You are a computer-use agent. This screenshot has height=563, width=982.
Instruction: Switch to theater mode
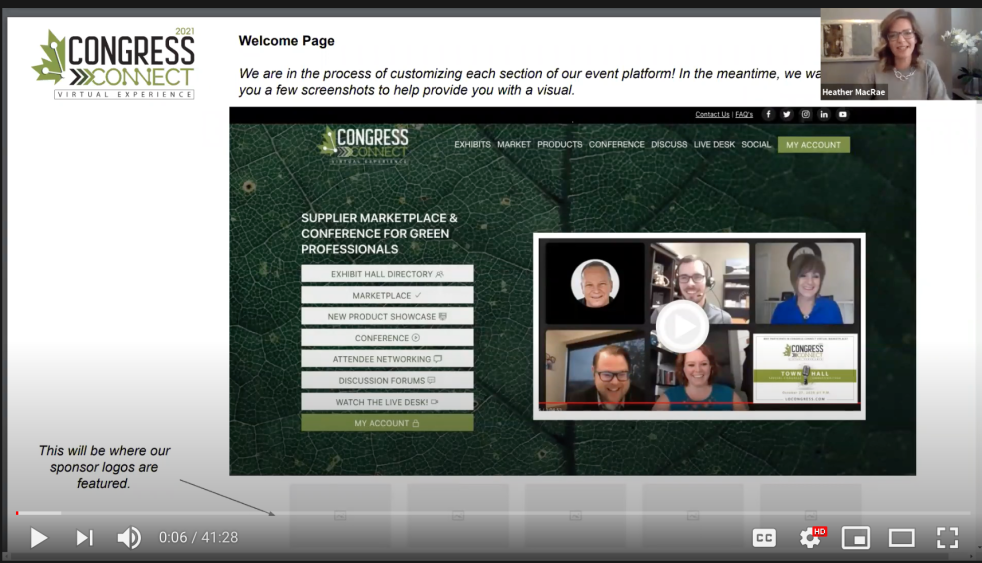click(x=901, y=538)
